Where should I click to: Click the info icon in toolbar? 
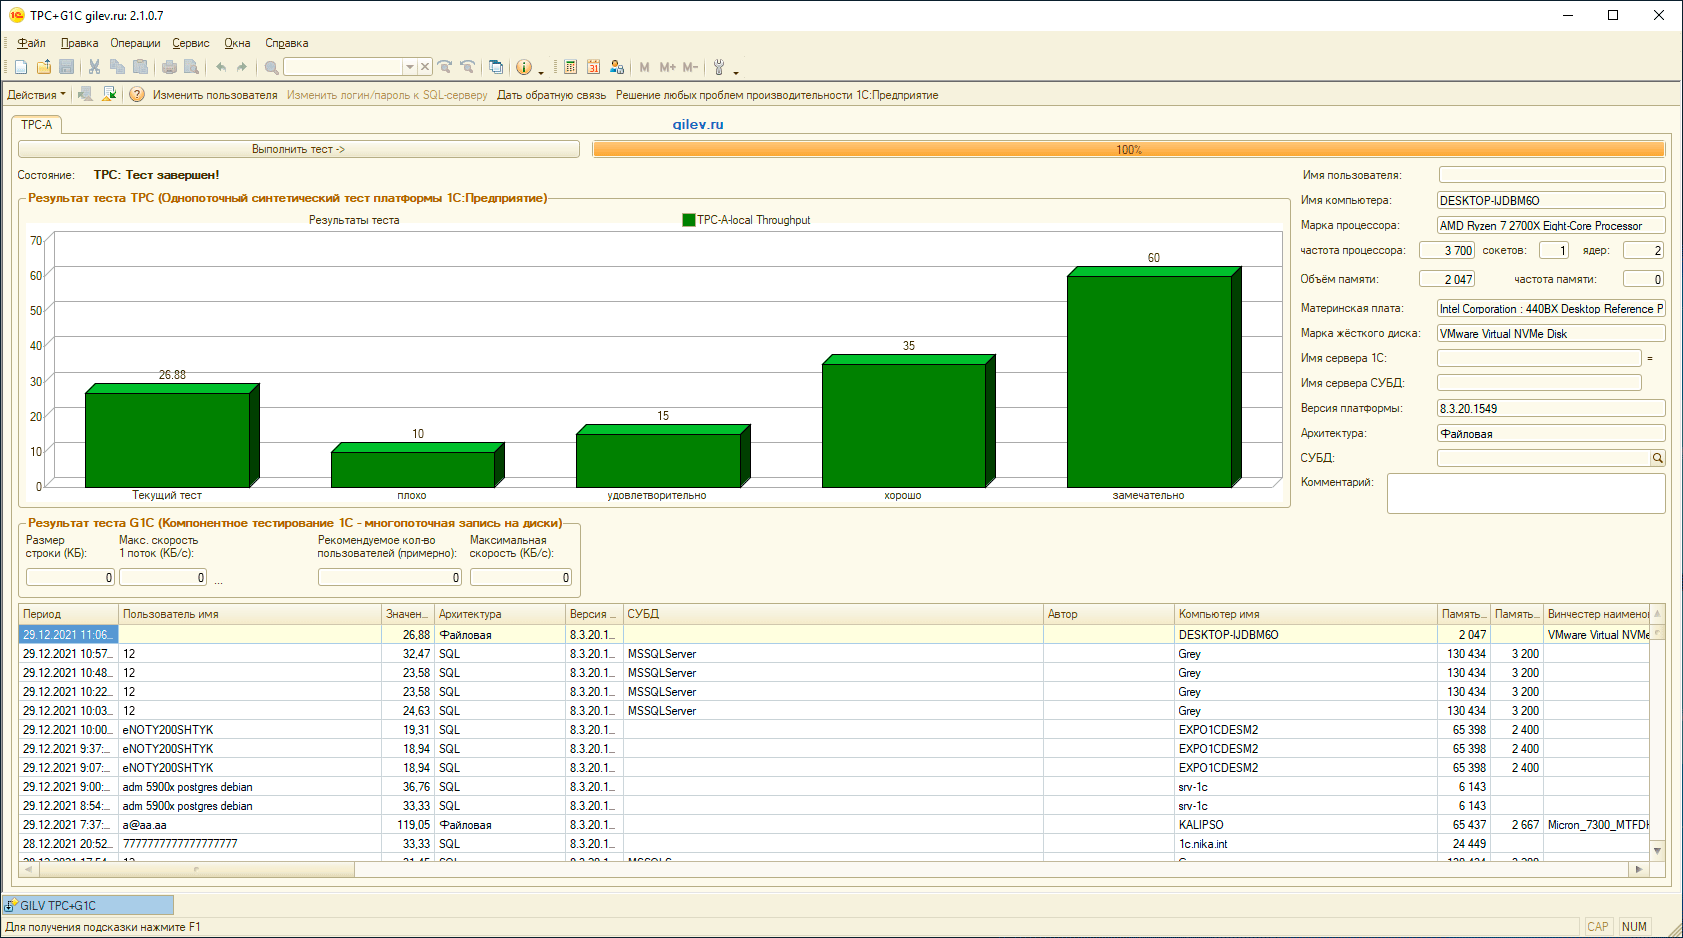(523, 67)
